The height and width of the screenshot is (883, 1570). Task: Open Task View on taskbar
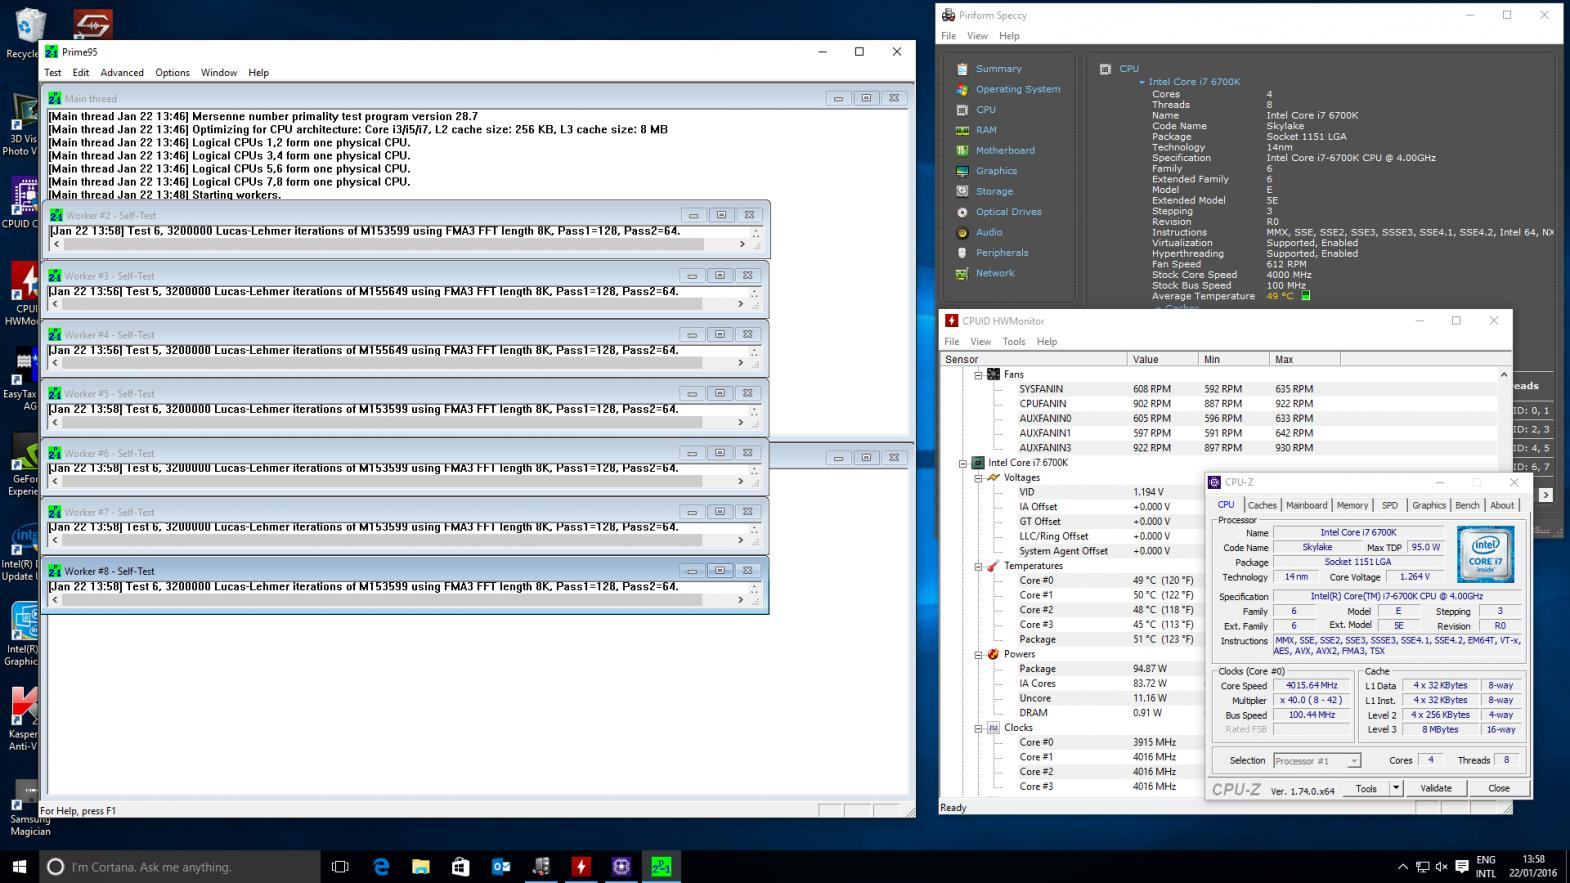(x=340, y=867)
